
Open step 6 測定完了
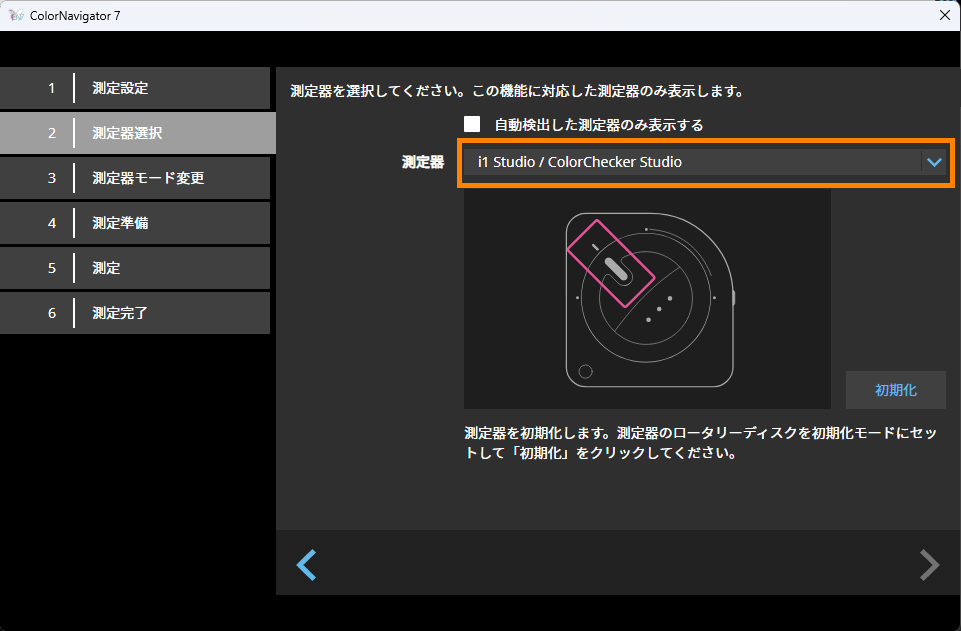pyautogui.click(x=135, y=313)
